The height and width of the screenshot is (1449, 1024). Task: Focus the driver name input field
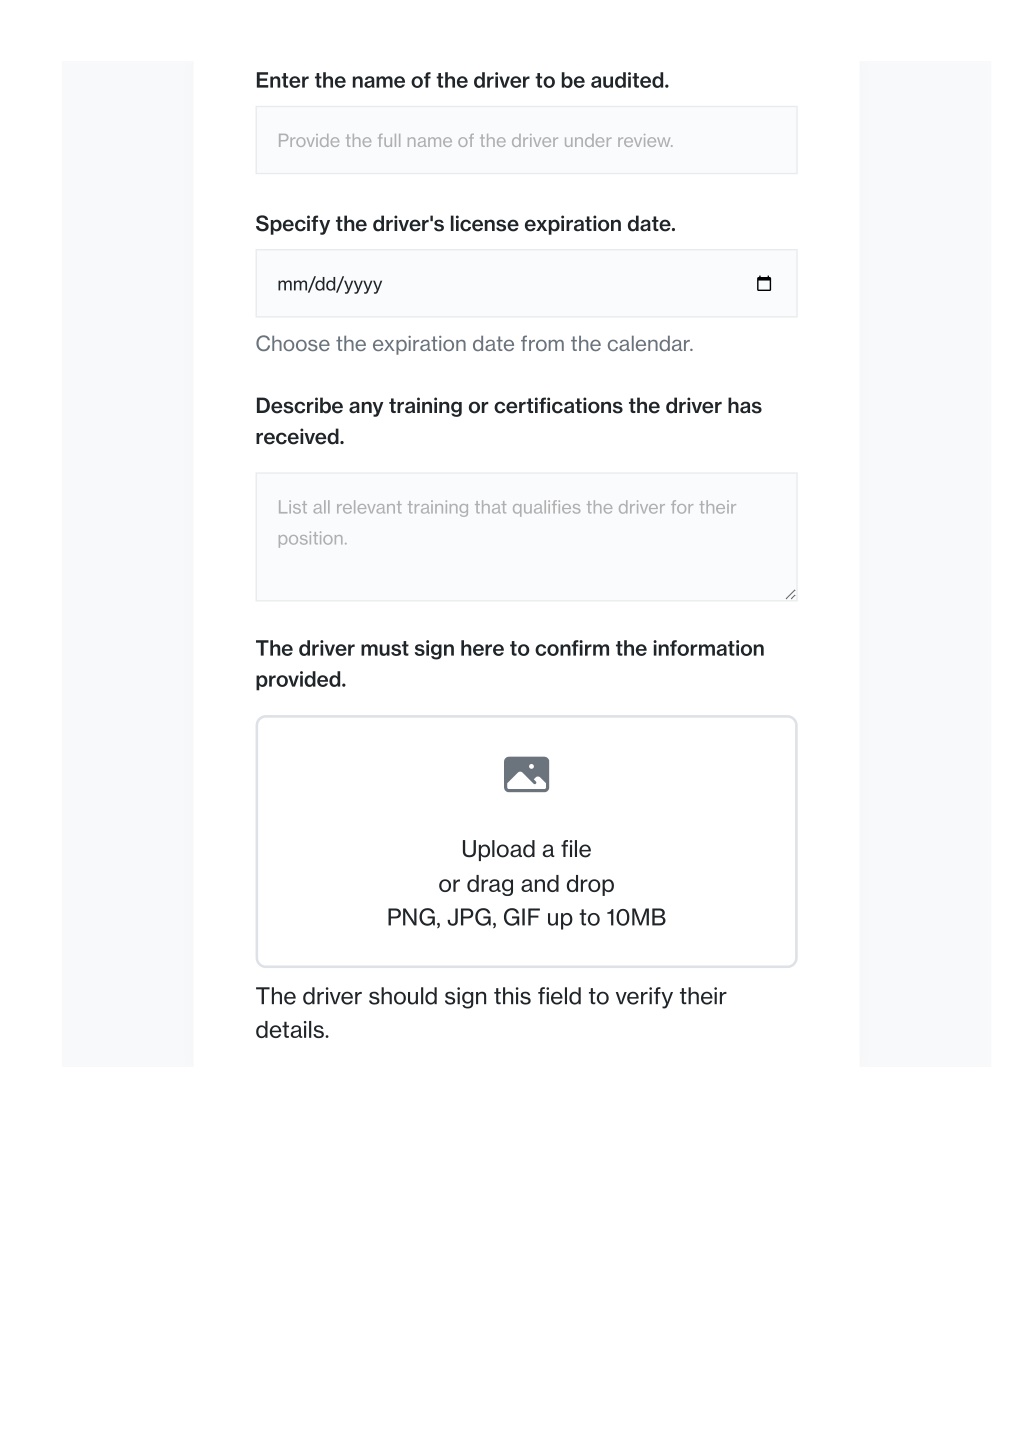[526, 140]
